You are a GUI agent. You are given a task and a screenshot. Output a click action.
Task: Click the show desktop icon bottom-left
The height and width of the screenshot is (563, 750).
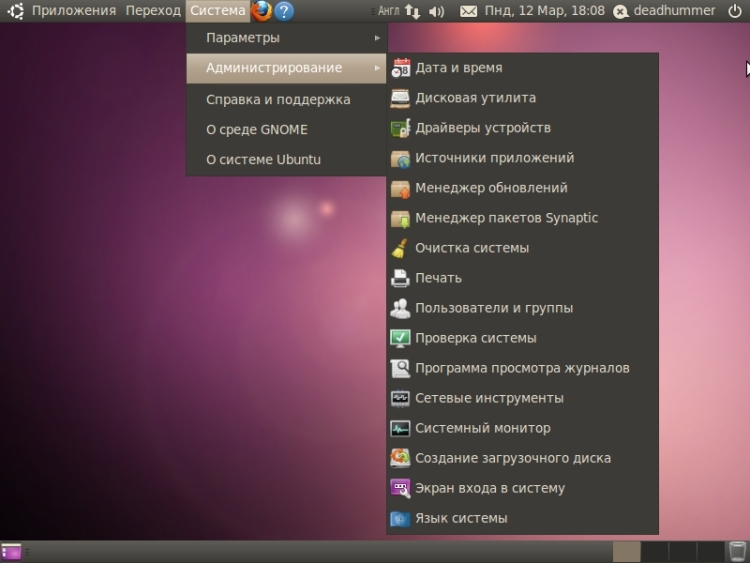11,551
